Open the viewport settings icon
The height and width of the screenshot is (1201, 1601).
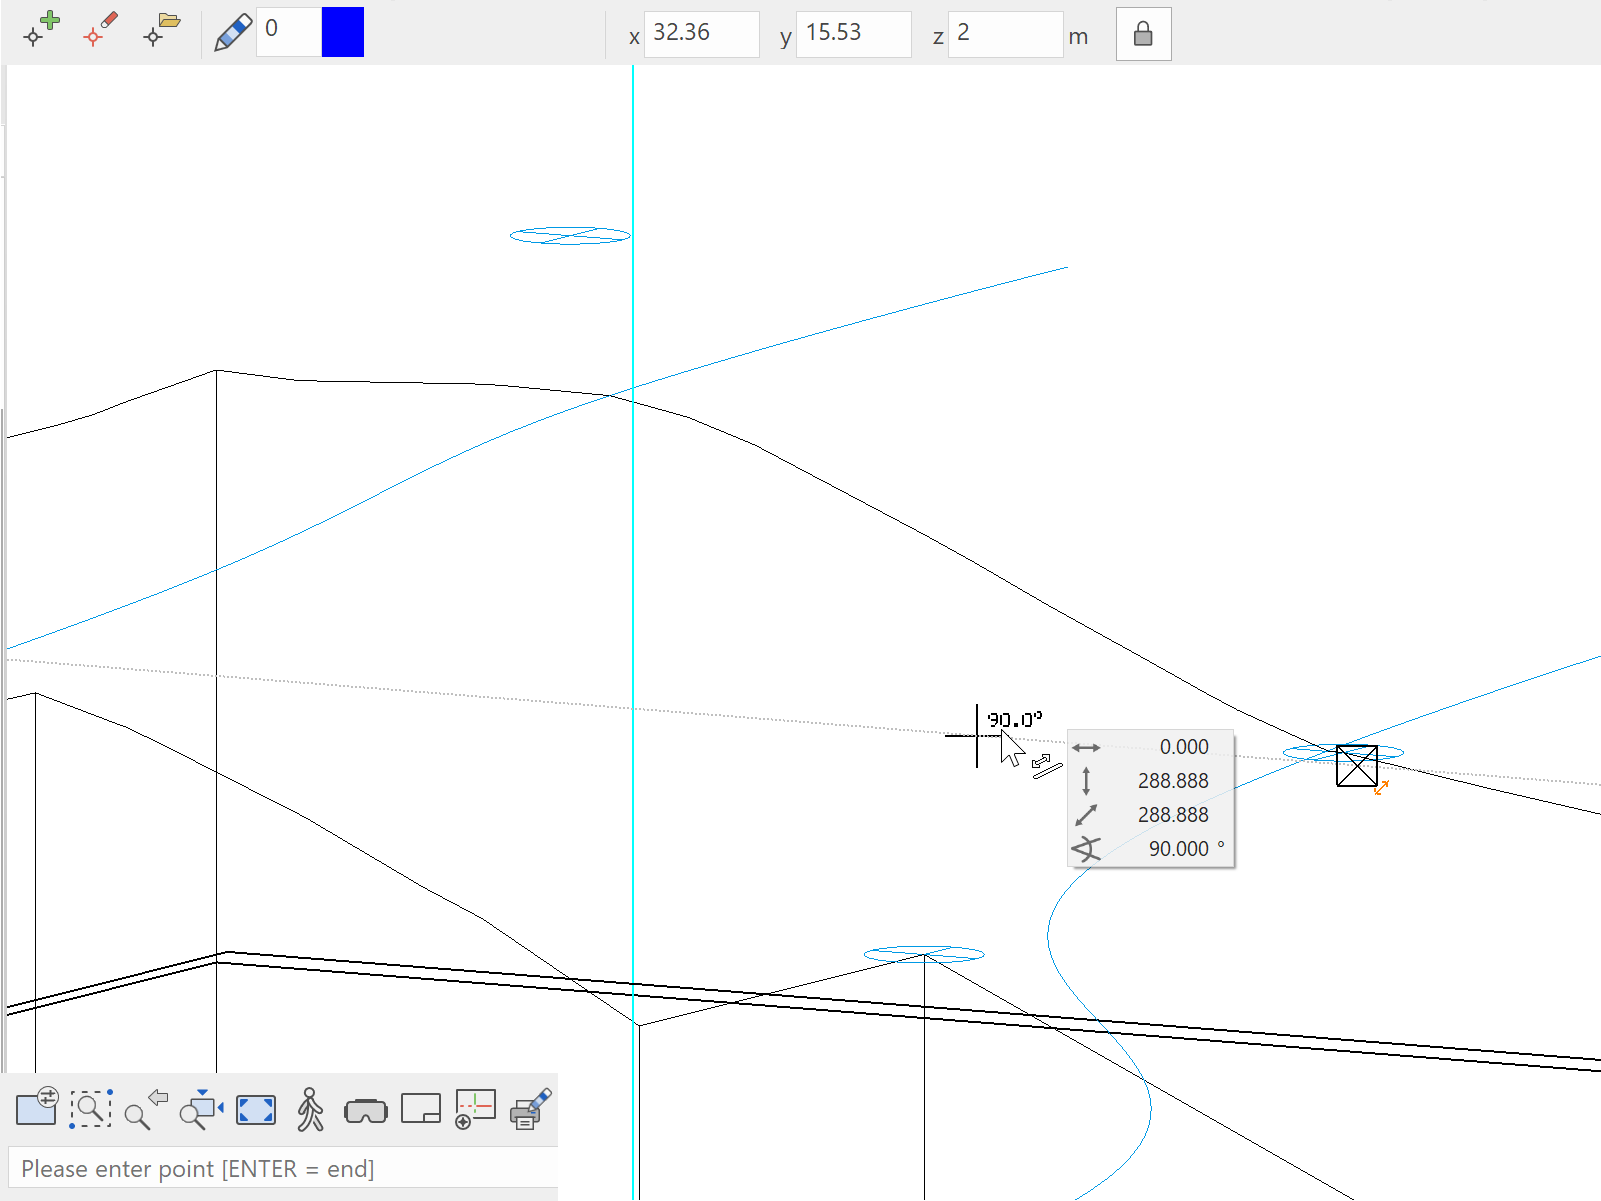tap(37, 1109)
